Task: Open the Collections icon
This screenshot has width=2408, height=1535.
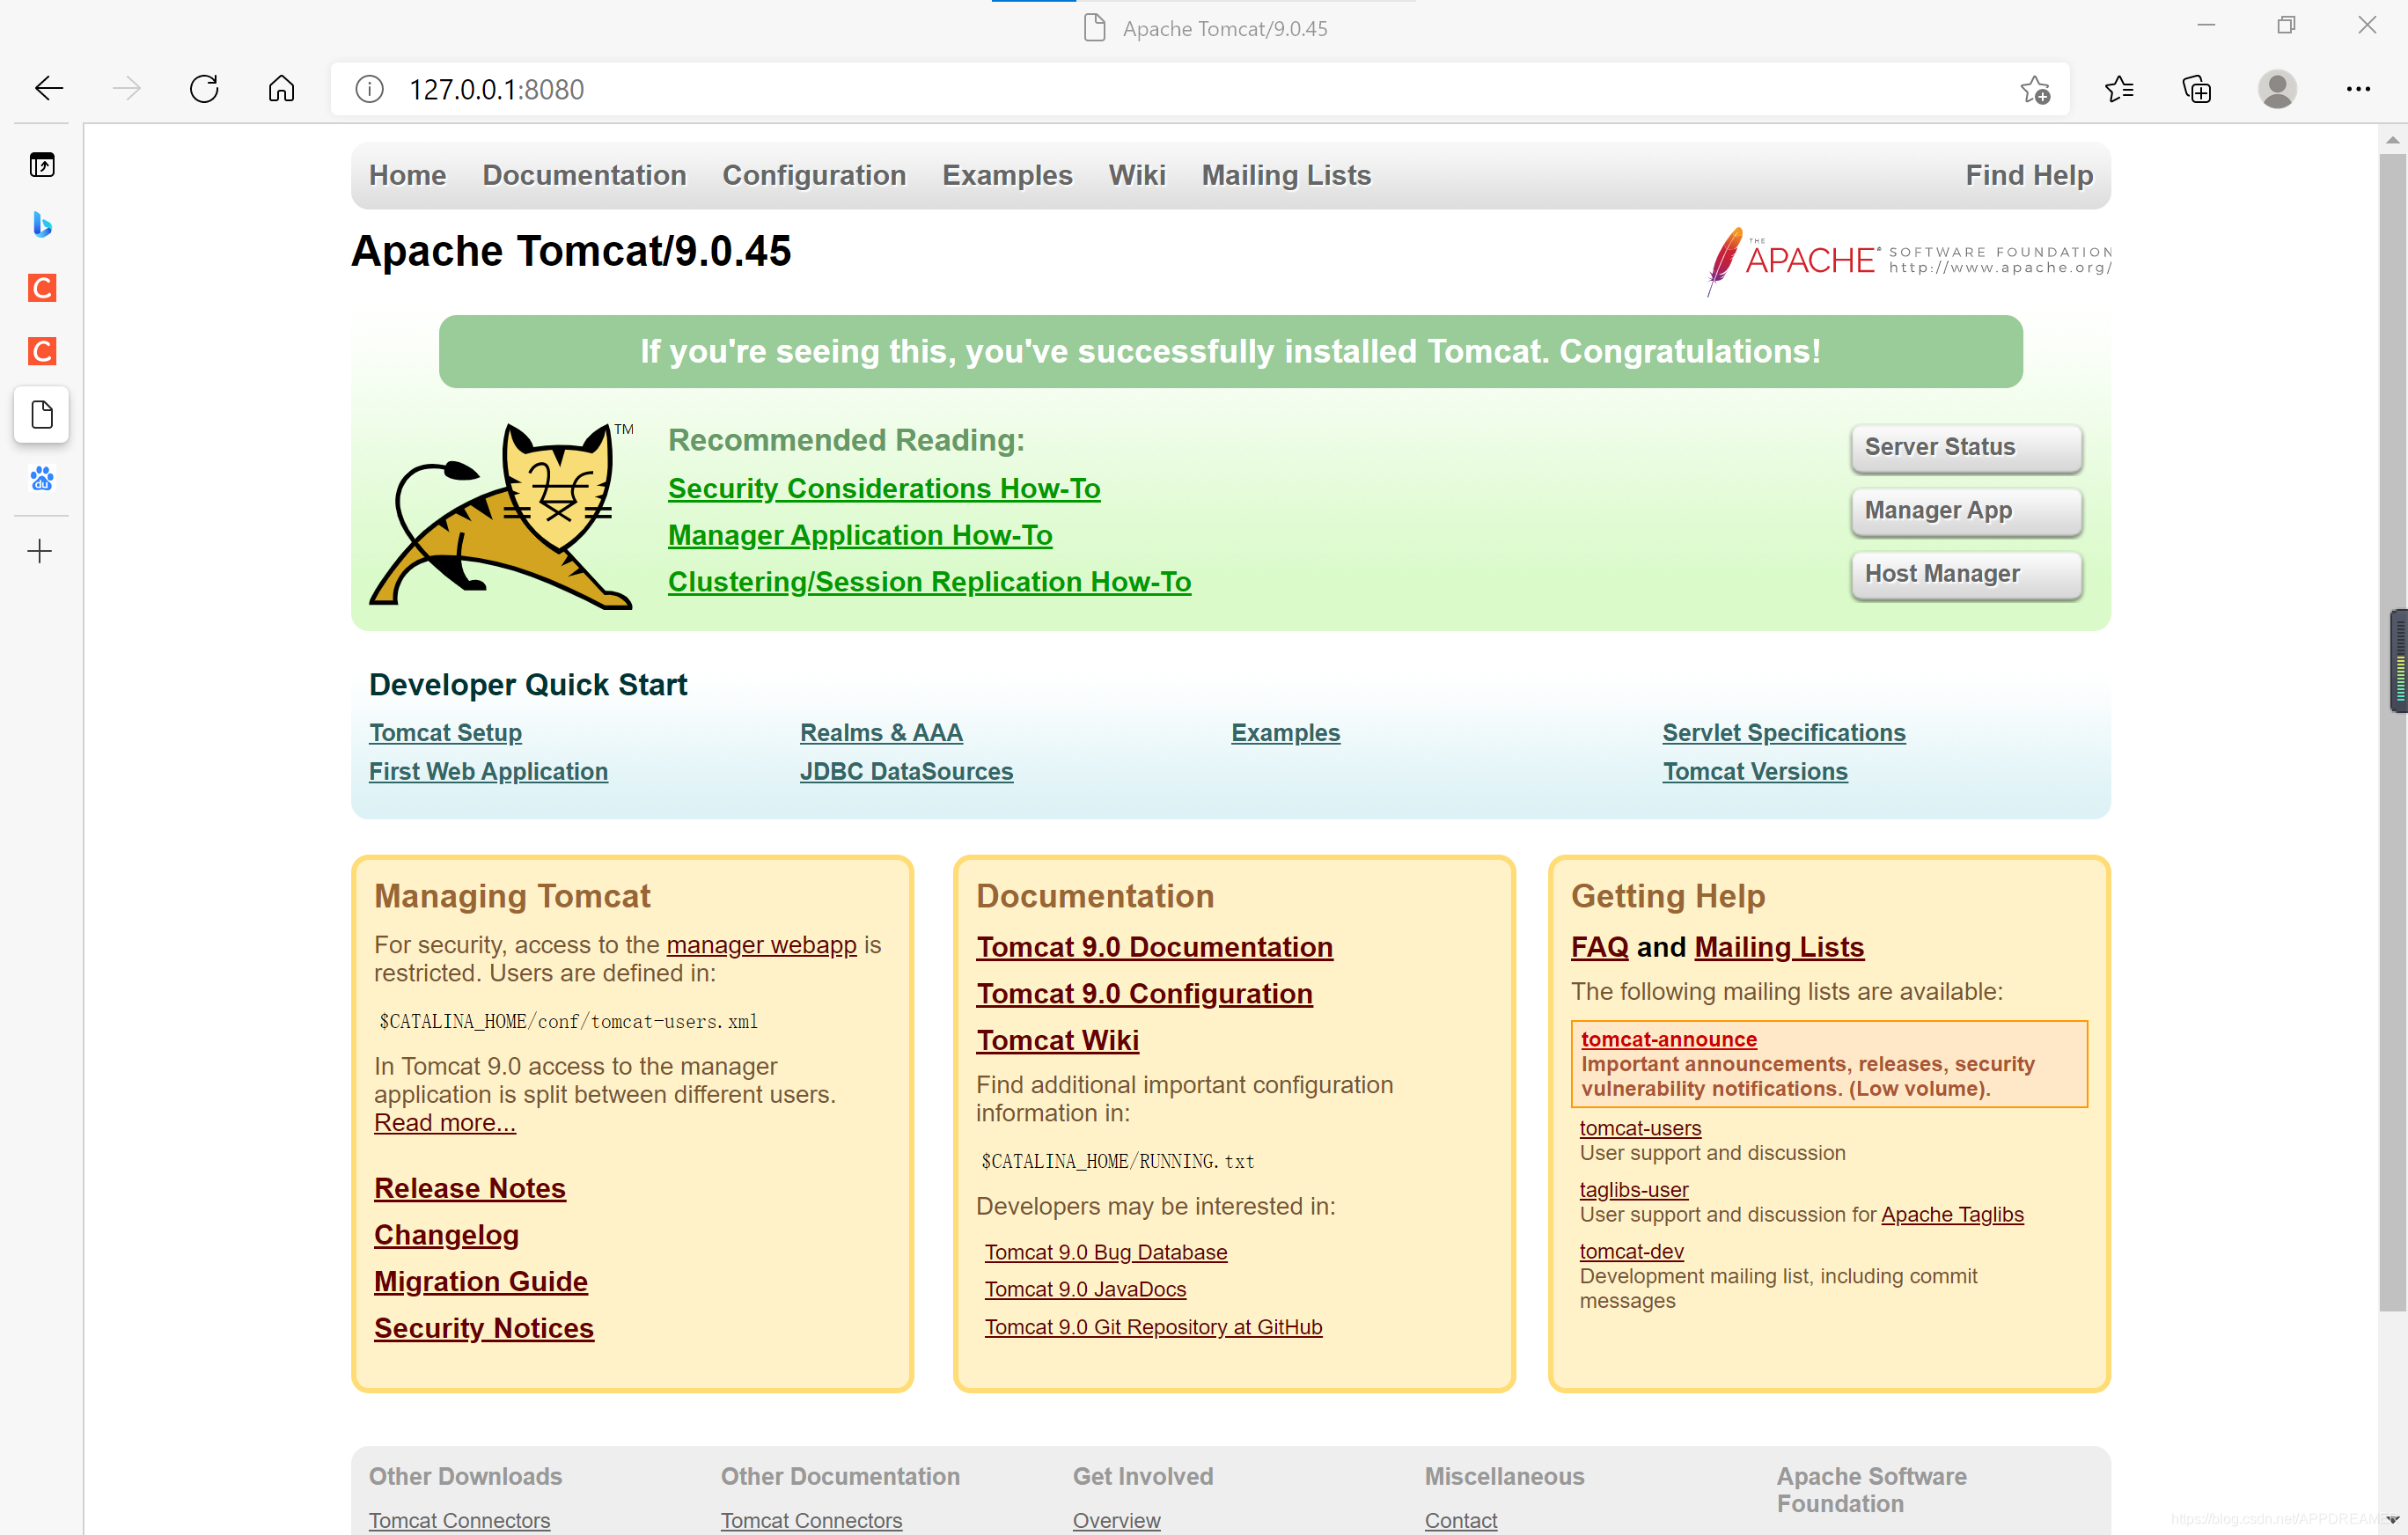Action: (2197, 90)
